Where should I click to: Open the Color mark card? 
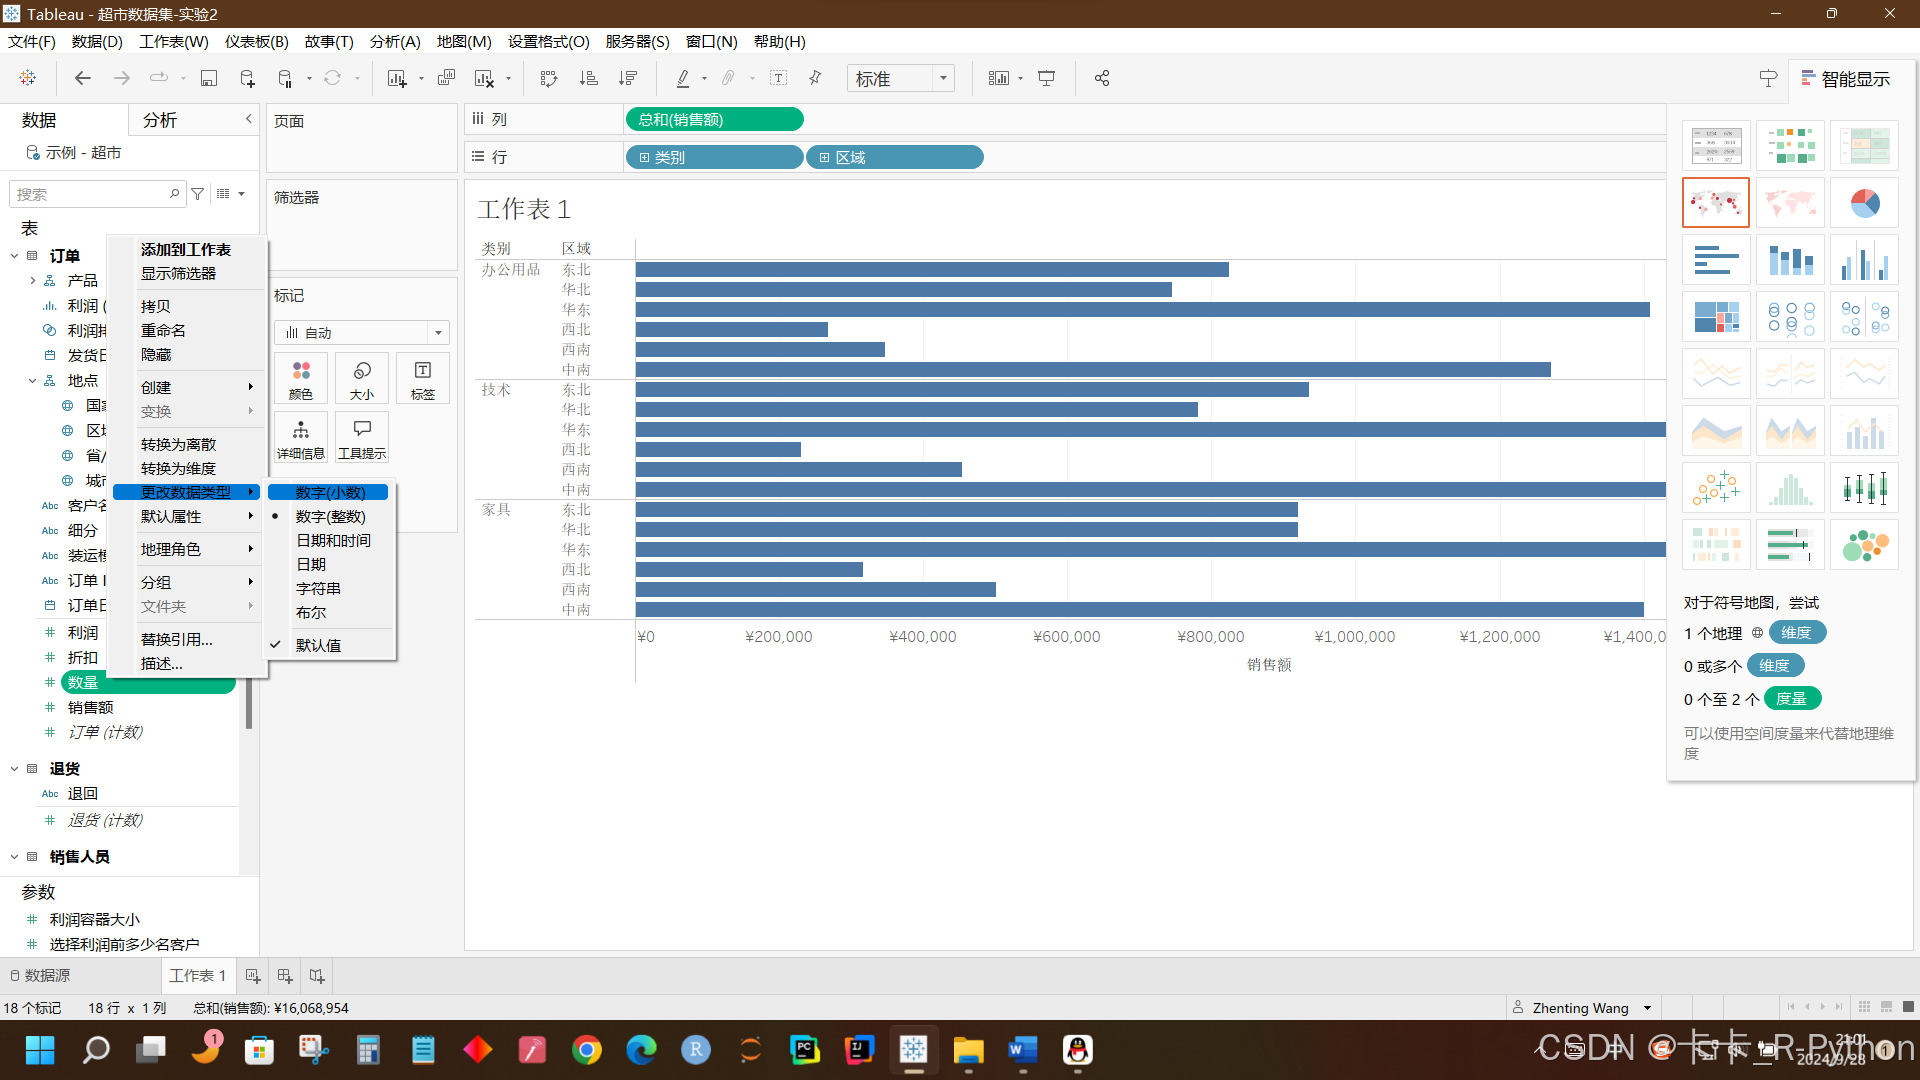point(301,379)
